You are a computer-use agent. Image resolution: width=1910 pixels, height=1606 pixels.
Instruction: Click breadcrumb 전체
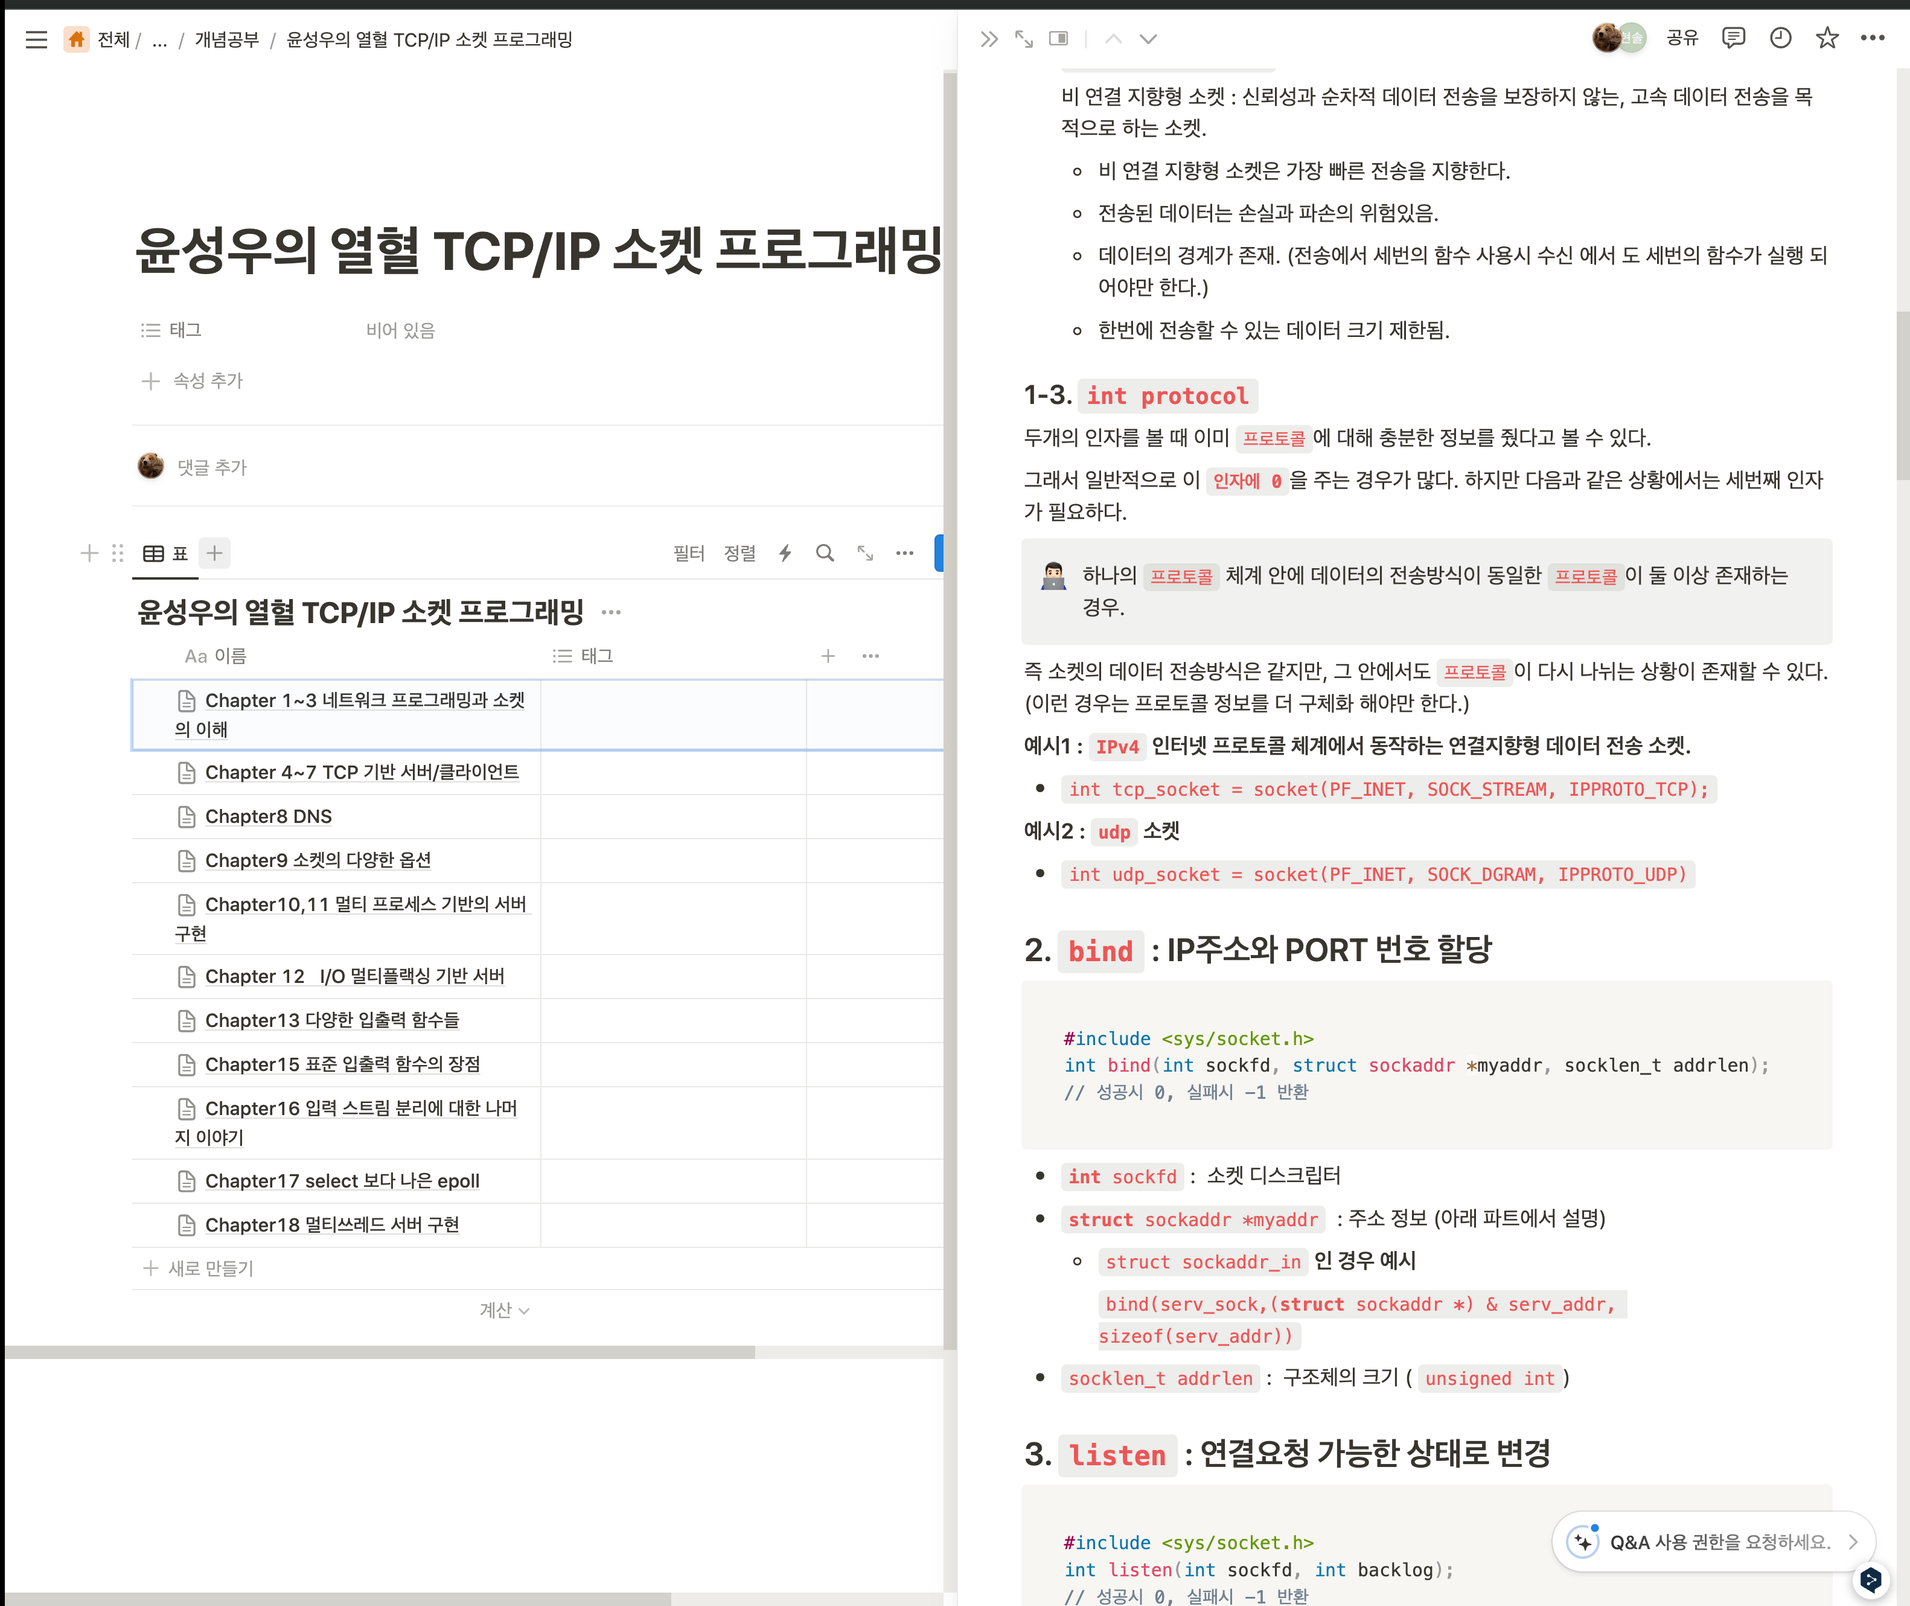tap(113, 40)
